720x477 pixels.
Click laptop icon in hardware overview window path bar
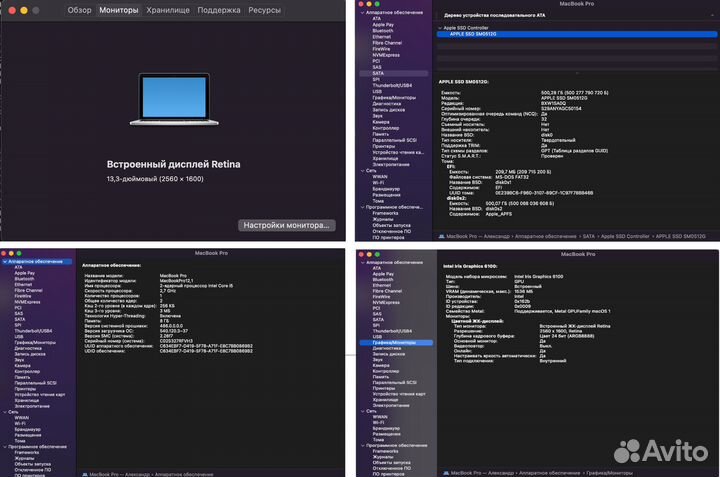coord(85,474)
